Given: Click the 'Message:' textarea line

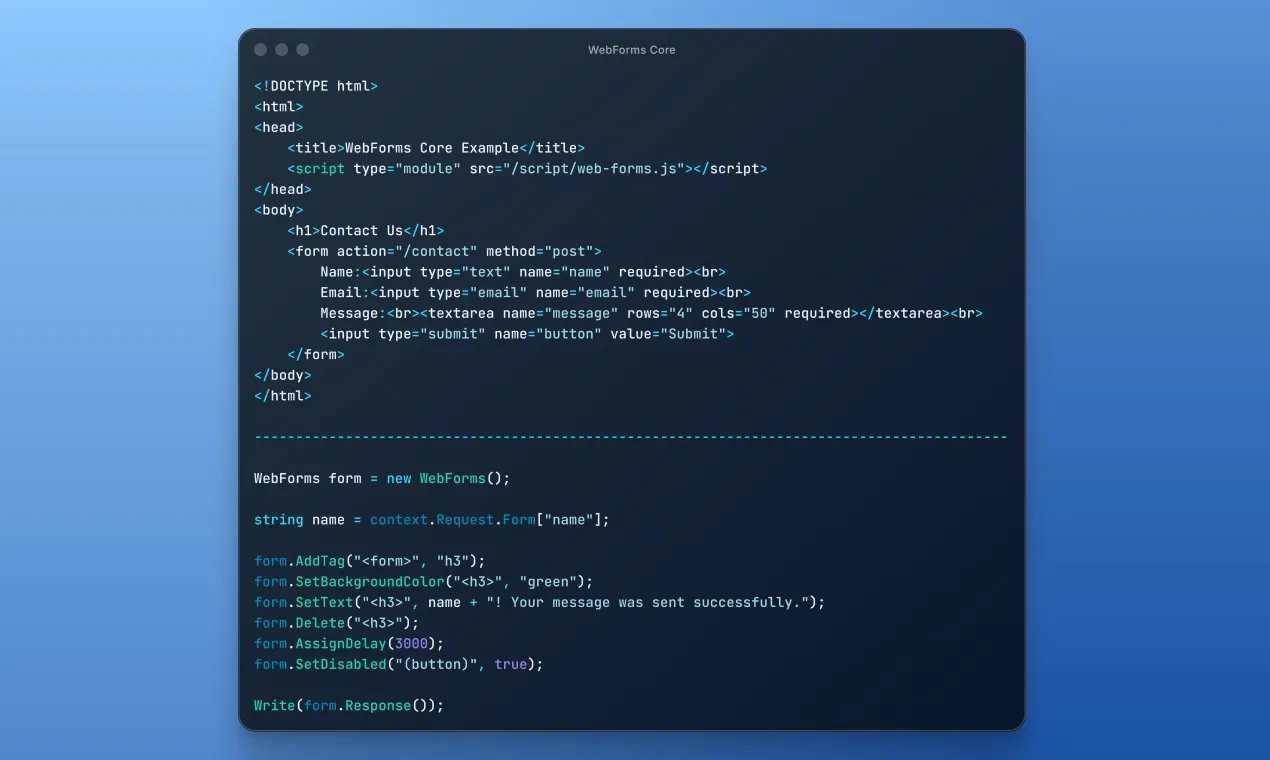Looking at the screenshot, I should [x=652, y=314].
